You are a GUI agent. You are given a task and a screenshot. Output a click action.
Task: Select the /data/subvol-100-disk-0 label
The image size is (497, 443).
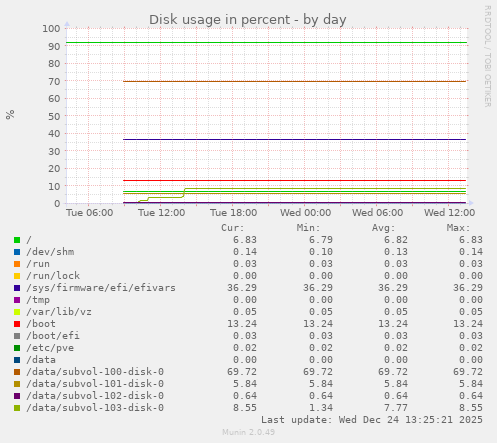(x=95, y=372)
